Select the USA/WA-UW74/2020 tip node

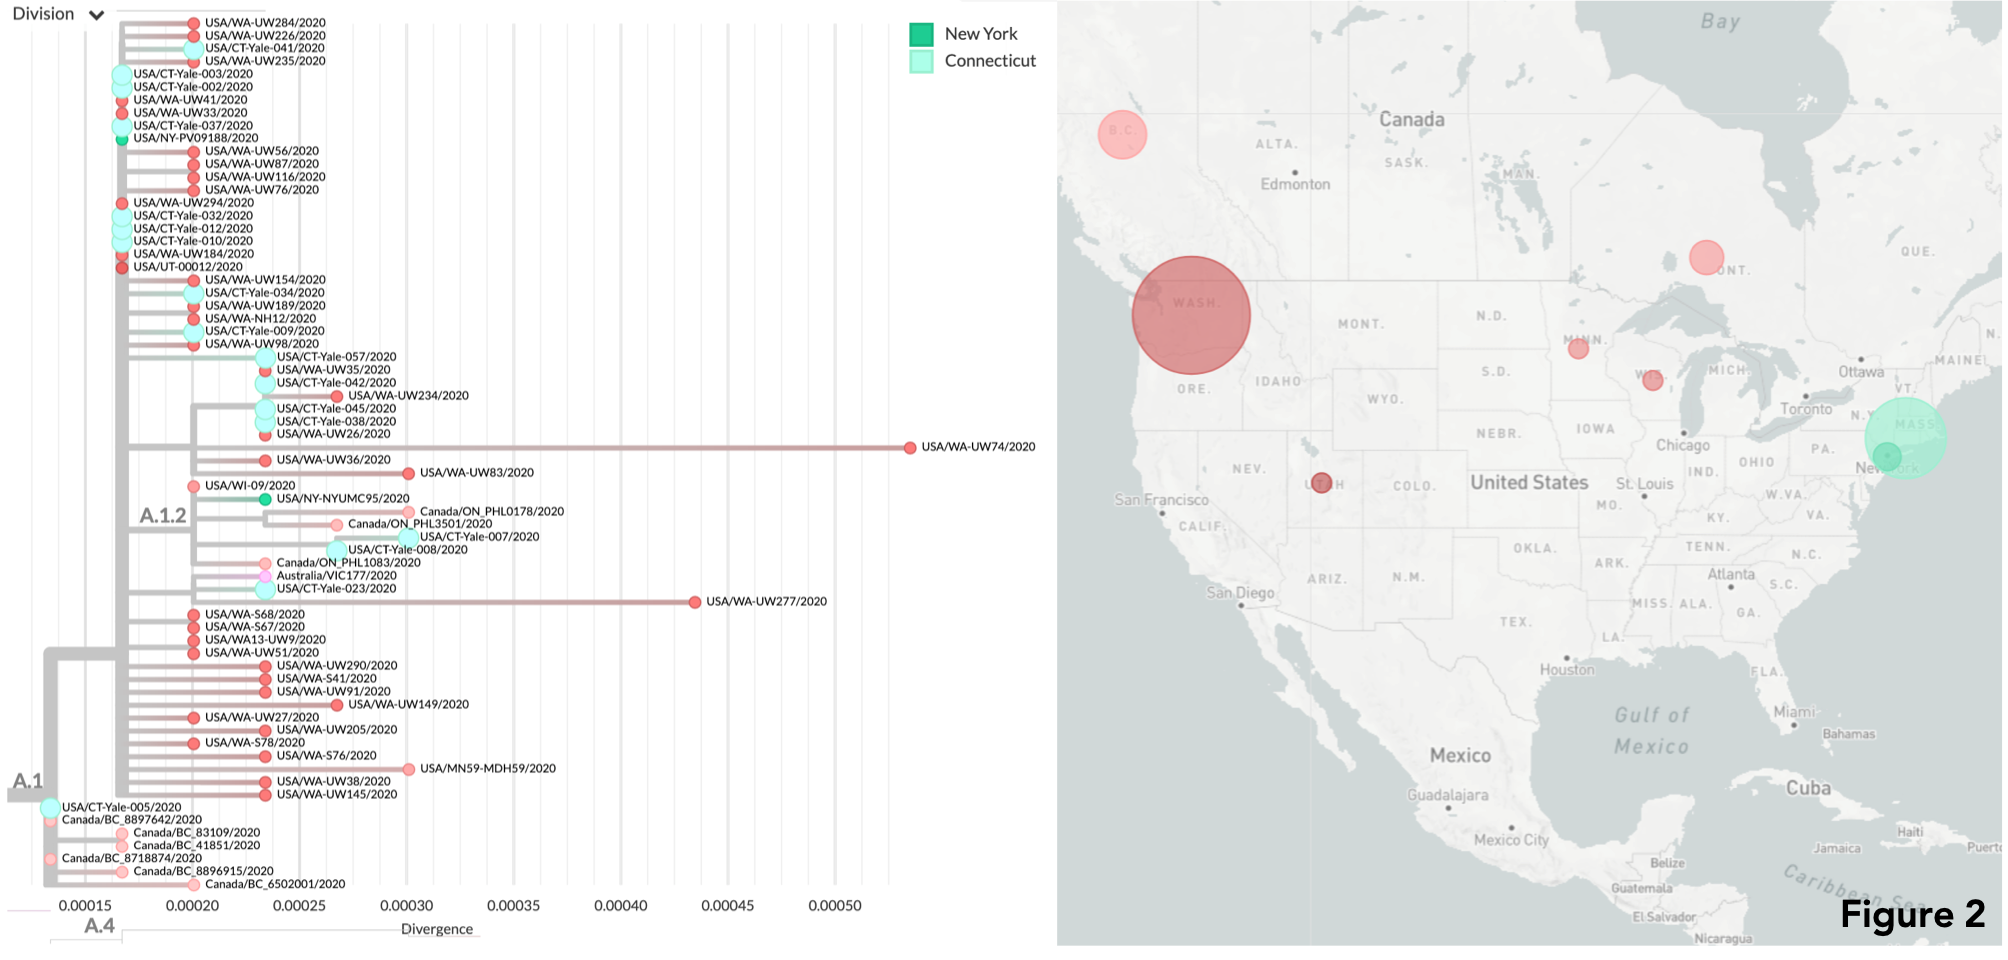click(910, 448)
